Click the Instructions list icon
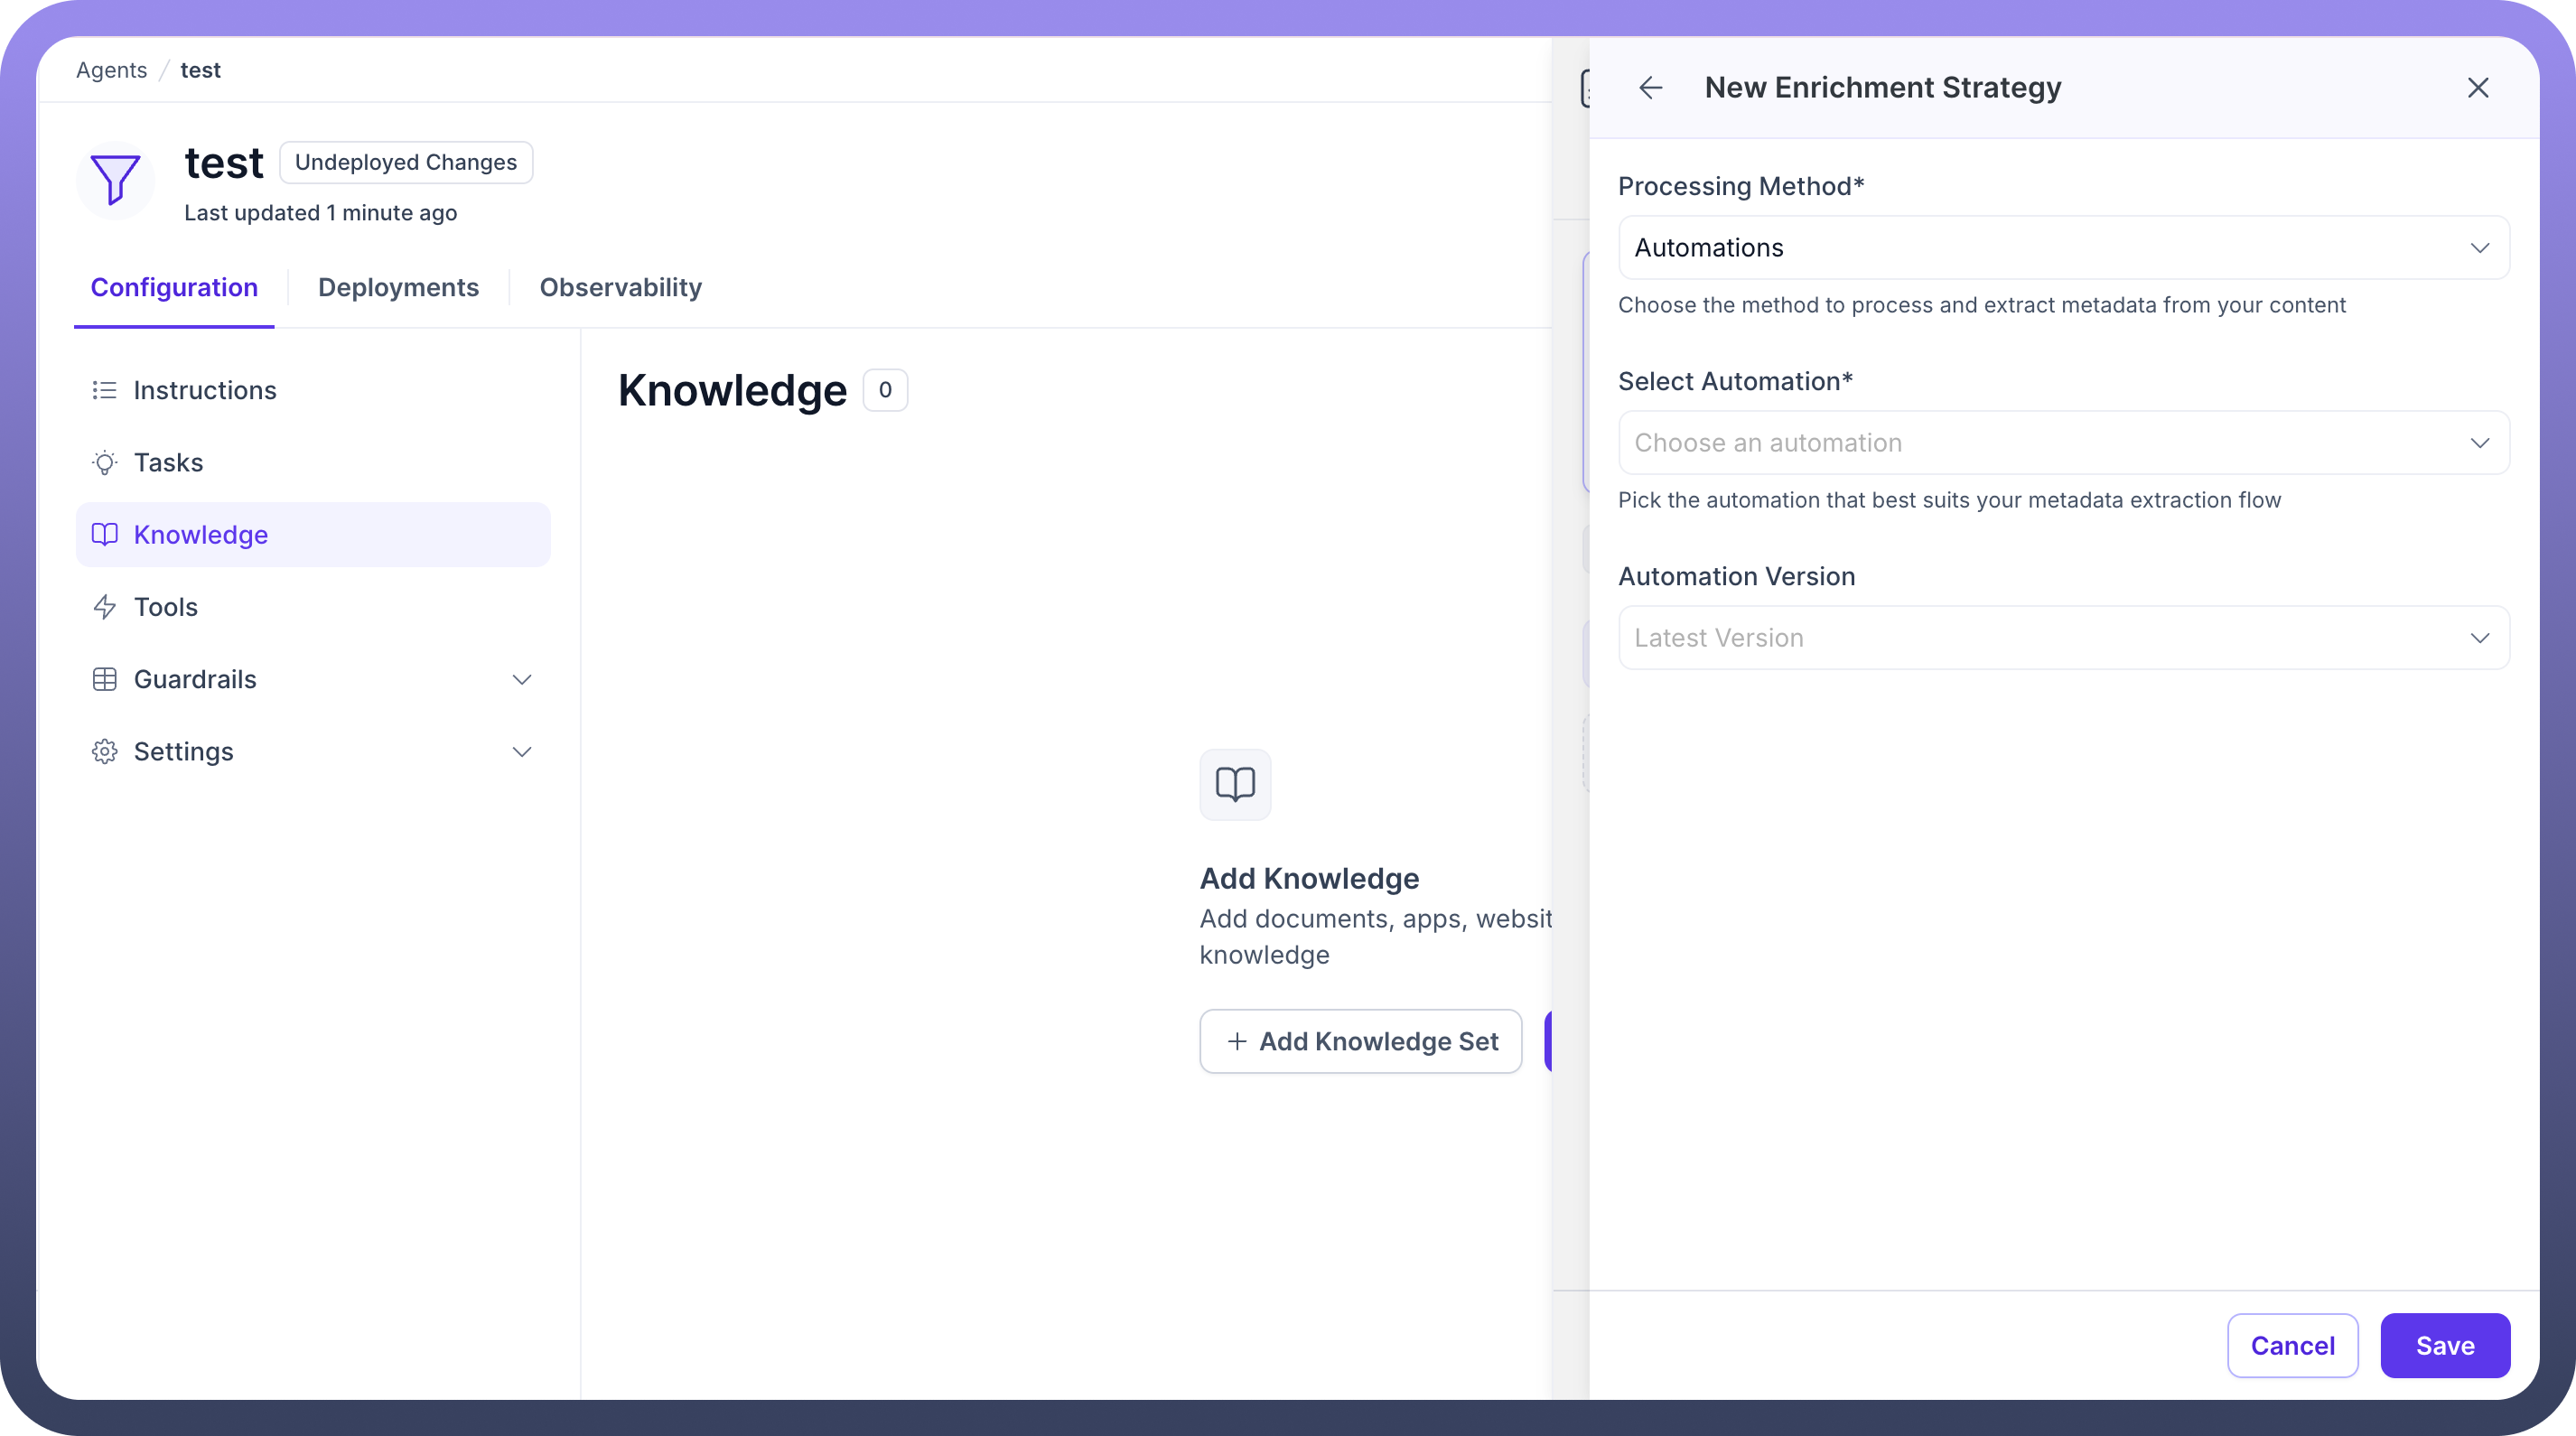The width and height of the screenshot is (2576, 1436). (x=104, y=390)
